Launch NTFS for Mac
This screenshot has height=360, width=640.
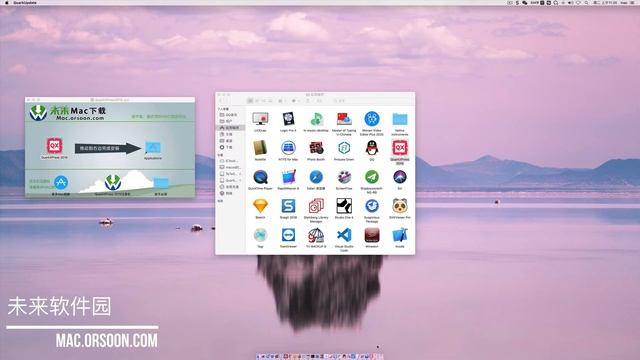[x=288, y=148]
